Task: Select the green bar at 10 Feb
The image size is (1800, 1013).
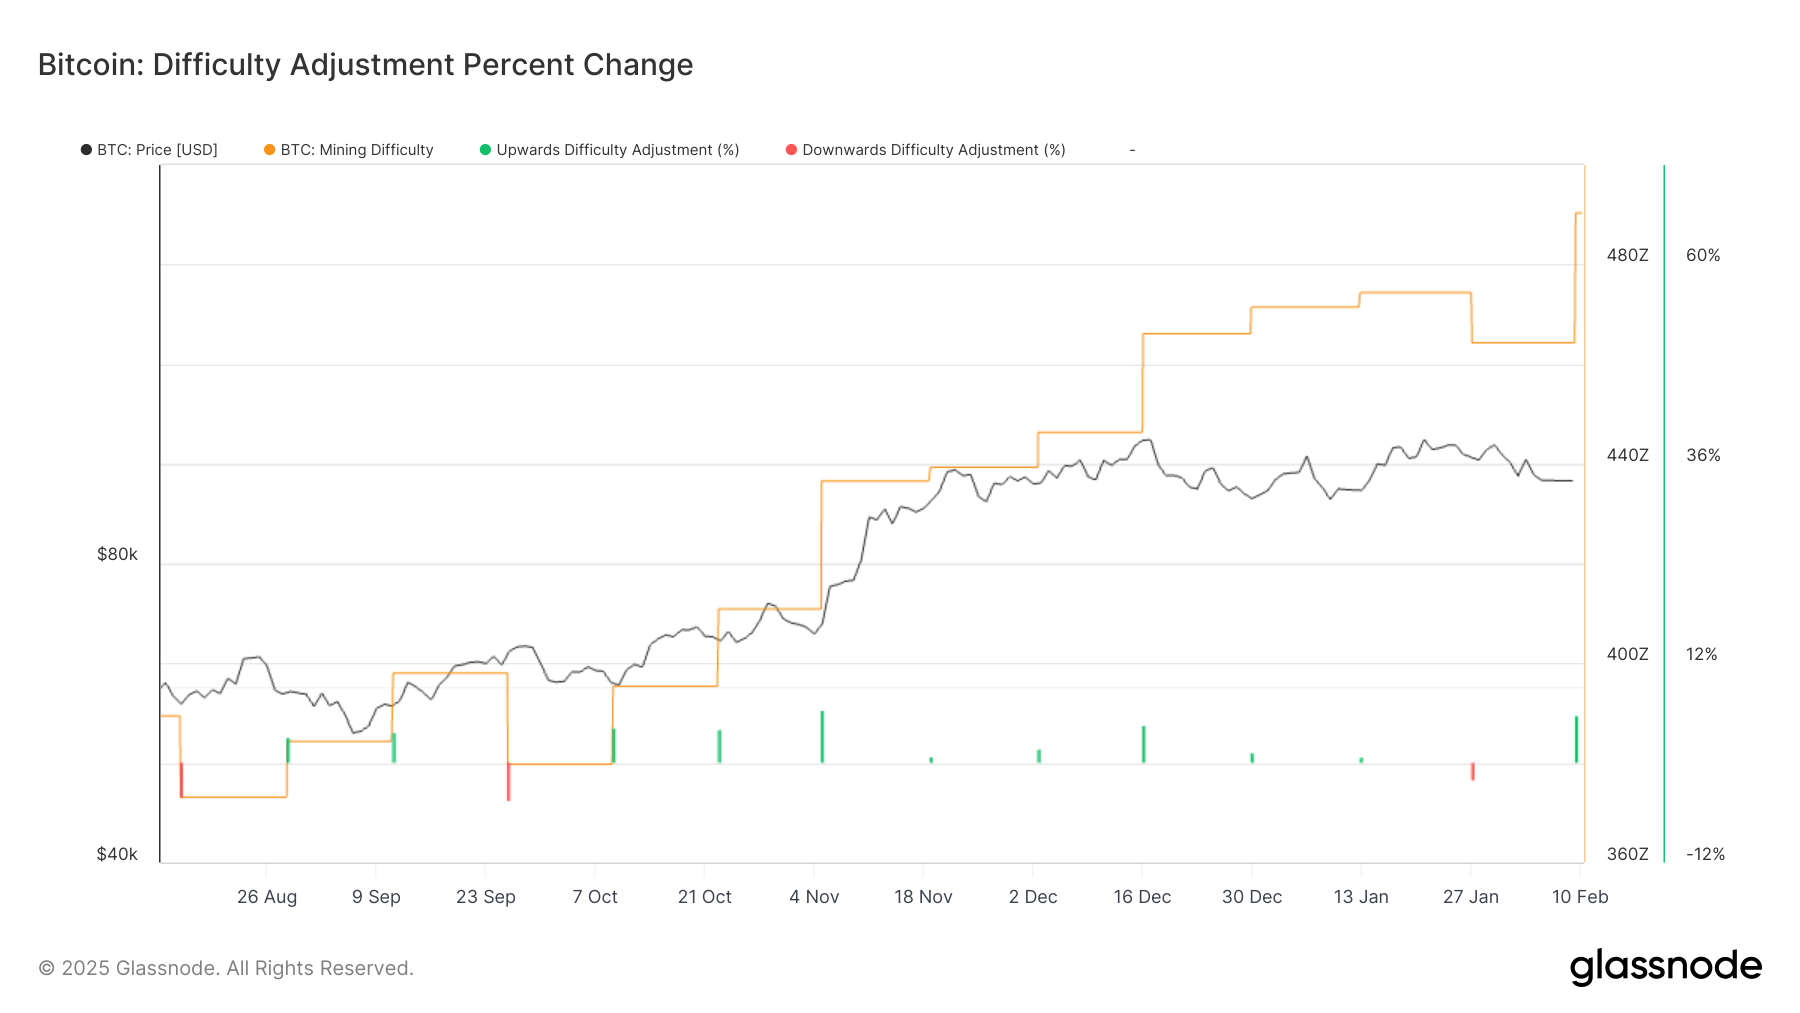Action: pyautogui.click(x=1576, y=740)
